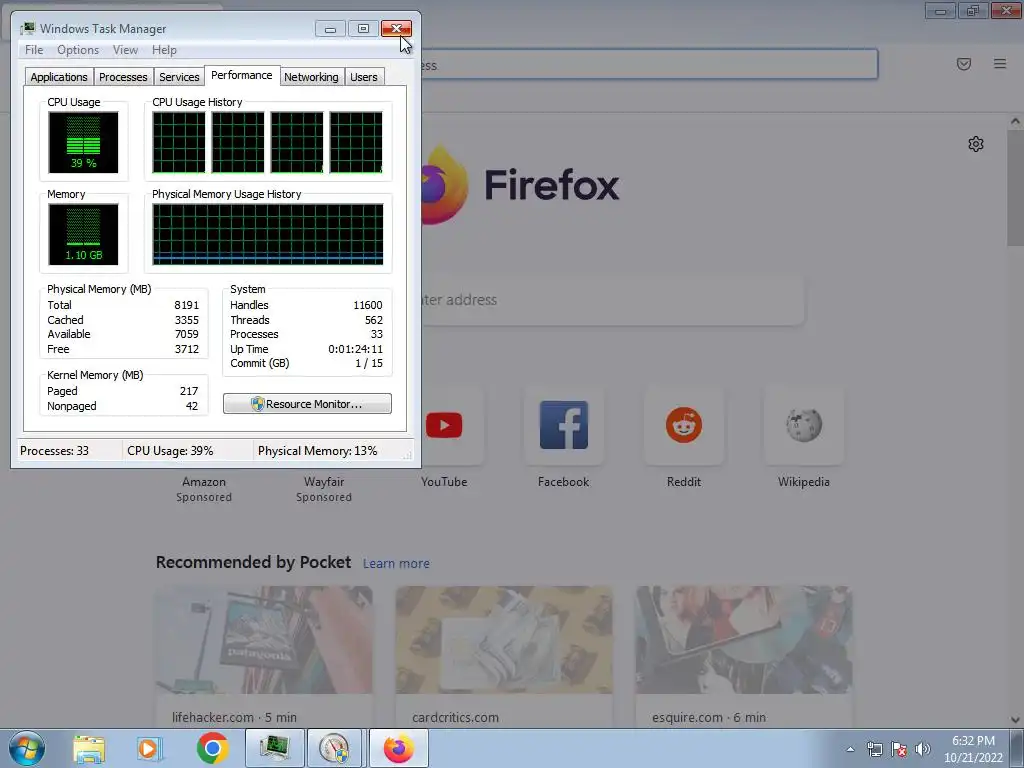This screenshot has width=1024, height=768.
Task: Open the Facebook shortcut tile in Firefox
Action: point(564,425)
